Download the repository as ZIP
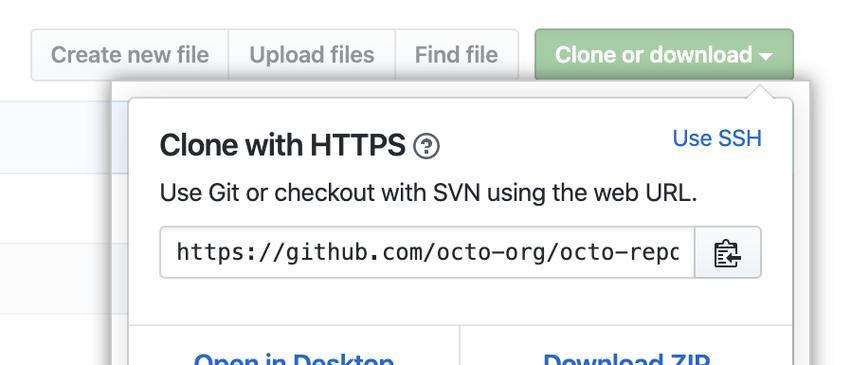Screen dimensions: 851x365 click(626, 358)
